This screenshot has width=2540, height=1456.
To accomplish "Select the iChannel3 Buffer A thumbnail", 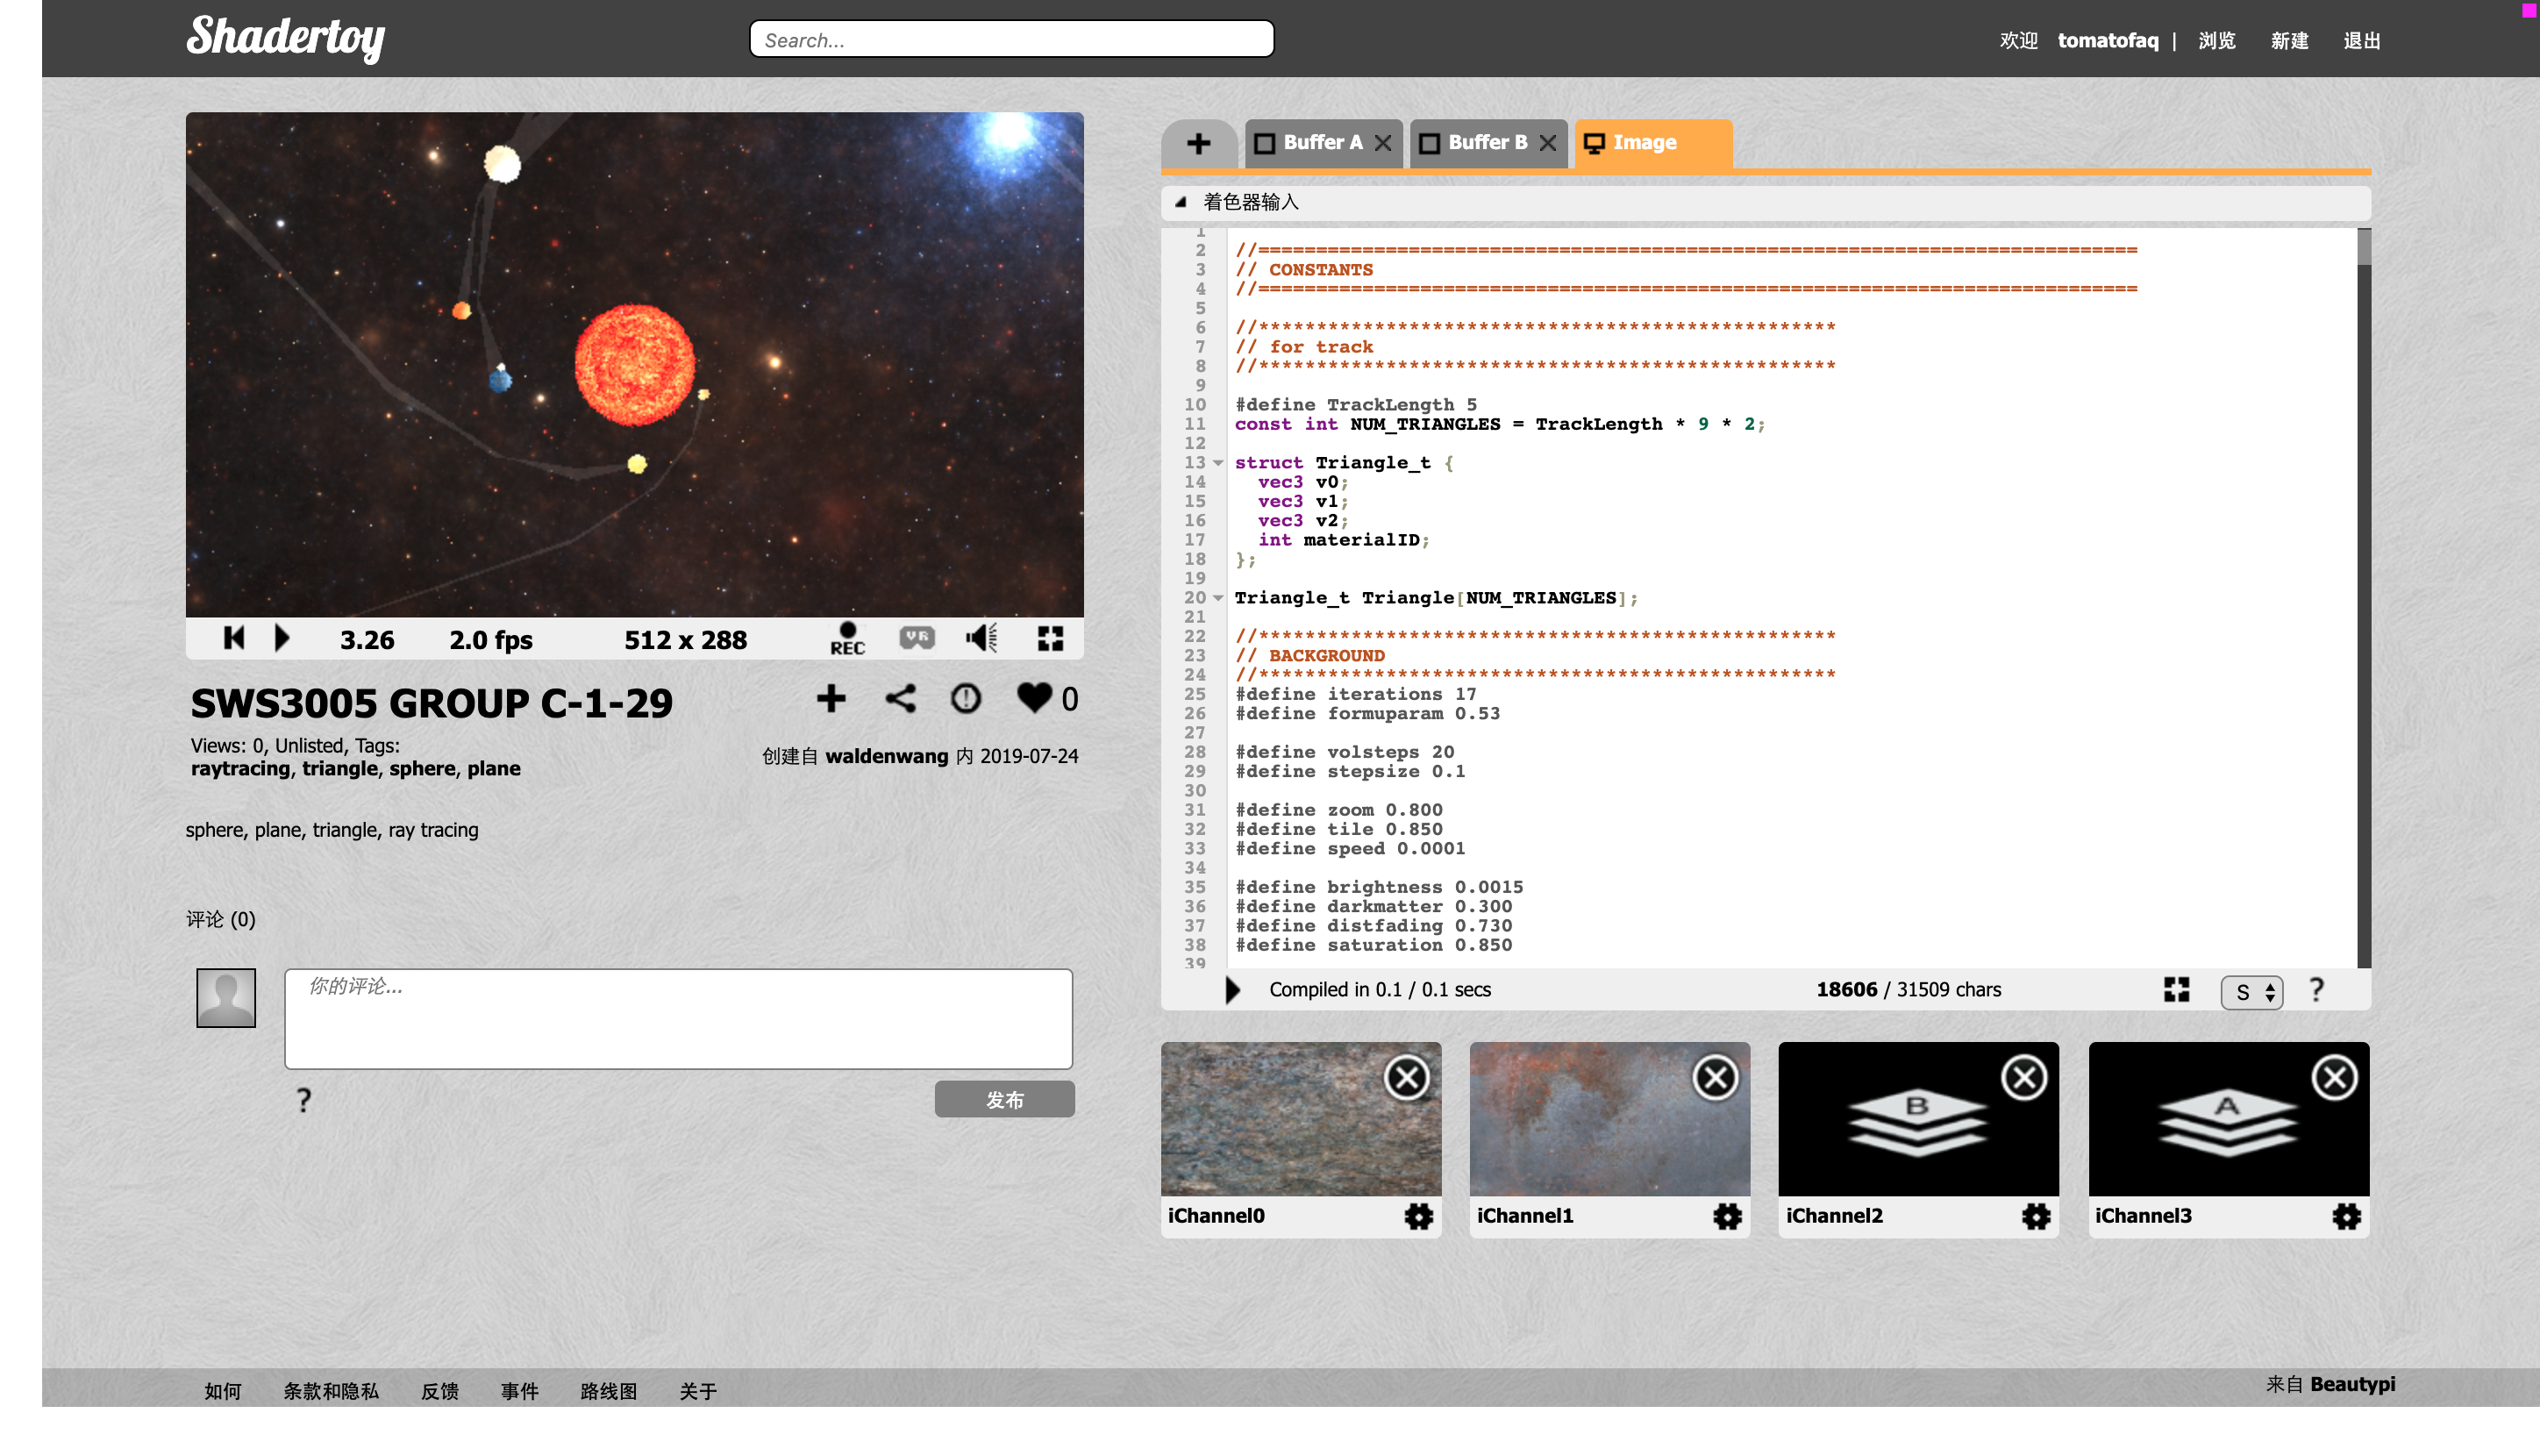I will (x=2228, y=1119).
